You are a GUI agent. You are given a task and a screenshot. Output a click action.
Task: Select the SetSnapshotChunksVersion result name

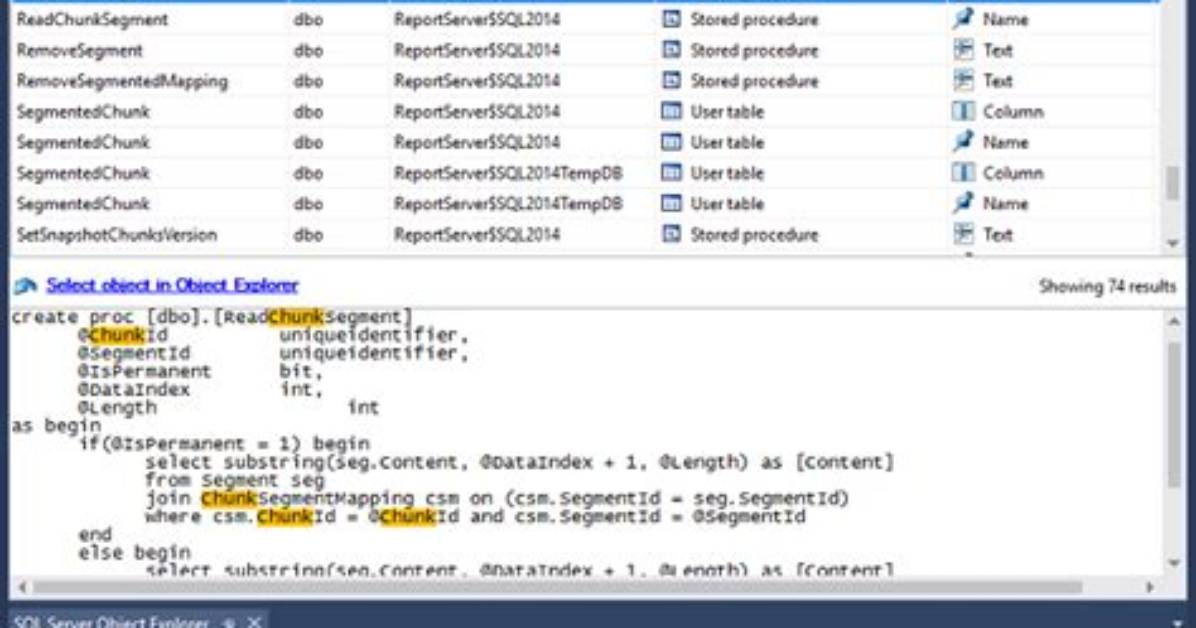pos(117,234)
